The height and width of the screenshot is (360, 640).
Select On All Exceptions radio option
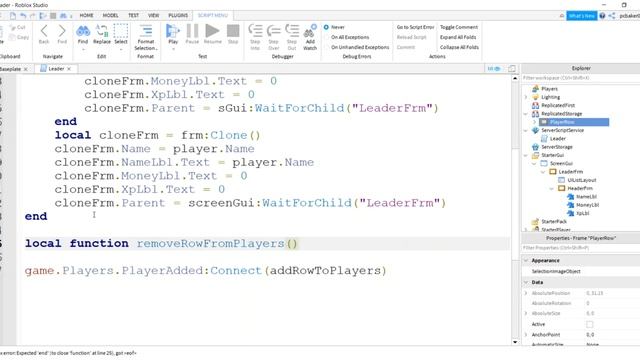tap(326, 37)
